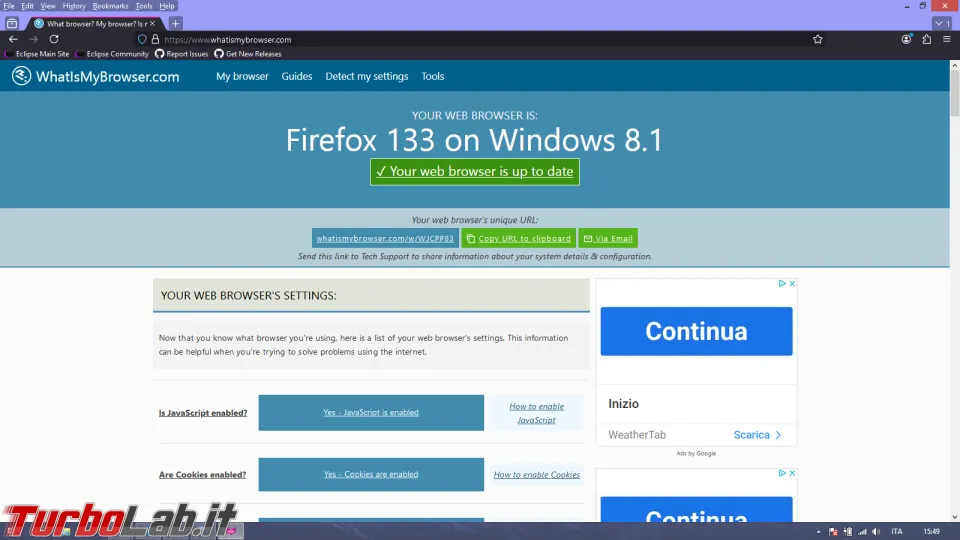Open the How to enable Cookies link
This screenshot has height=540, width=960.
coord(536,475)
